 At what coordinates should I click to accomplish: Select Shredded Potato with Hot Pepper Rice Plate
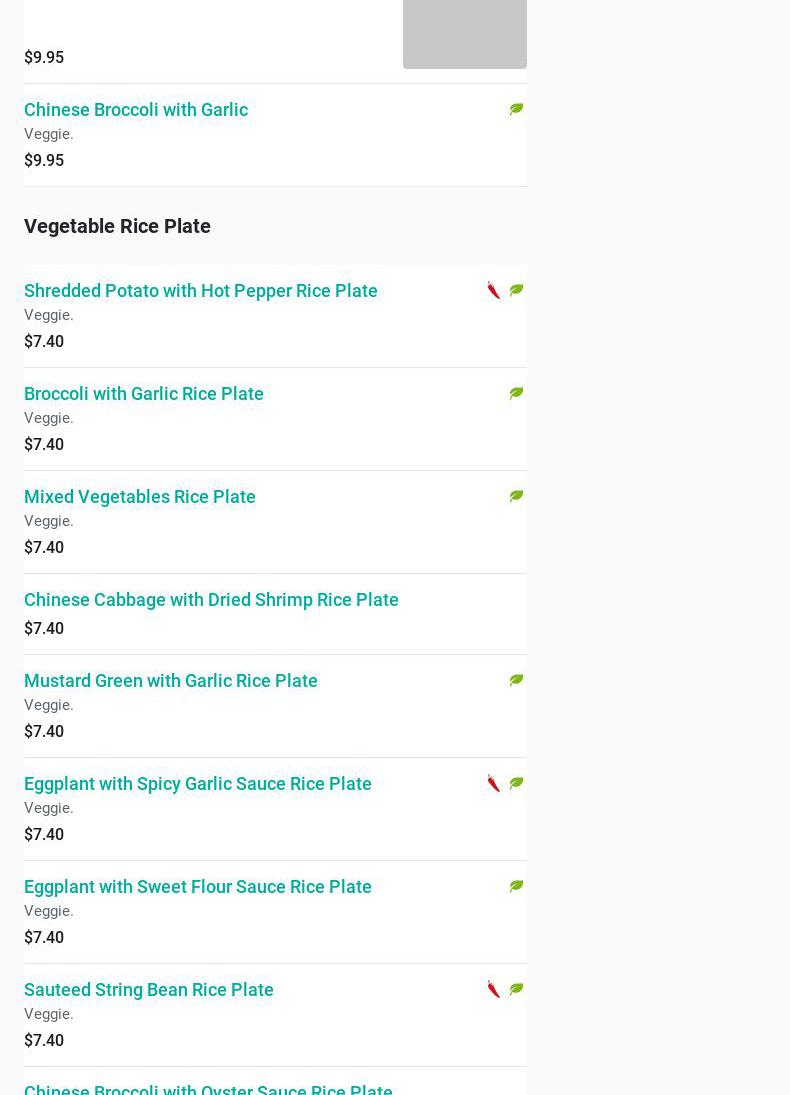(x=201, y=290)
